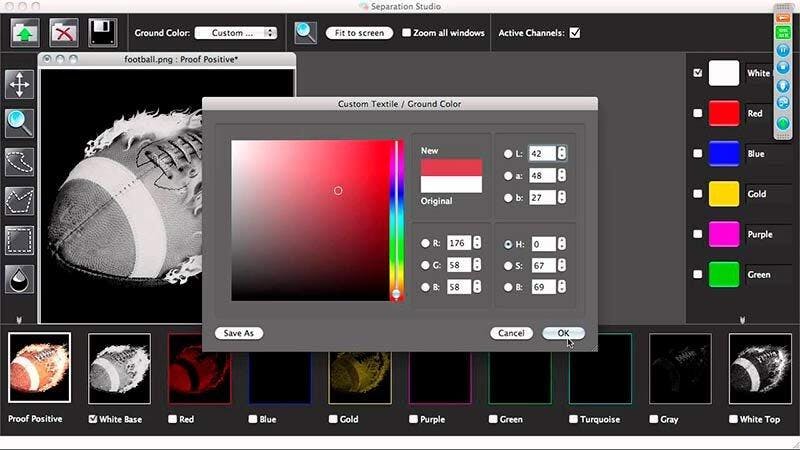The image size is (800, 450).
Task: Select the Proof Positive thumbnail
Action: click(39, 368)
